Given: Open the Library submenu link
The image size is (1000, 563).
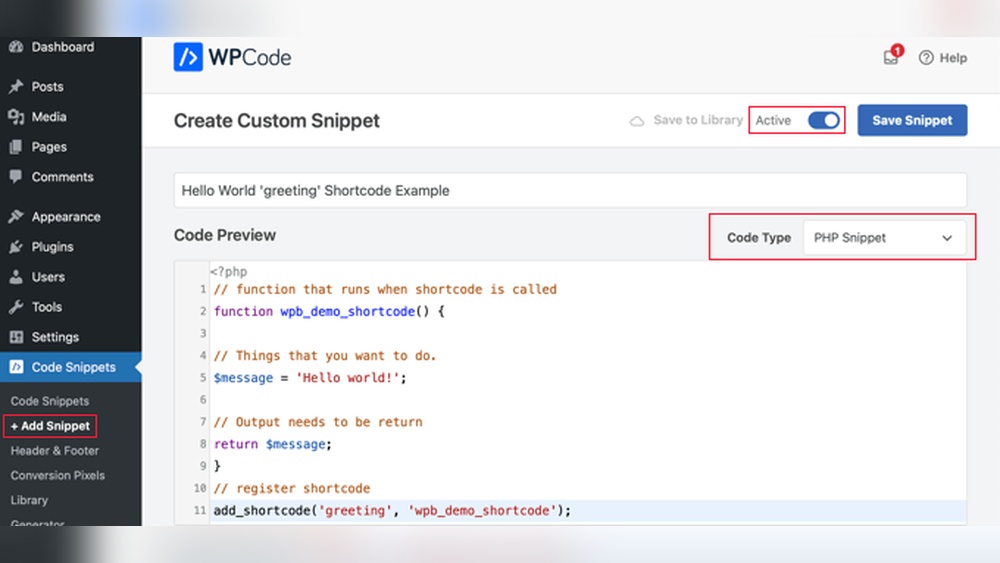Looking at the screenshot, I should (29, 501).
